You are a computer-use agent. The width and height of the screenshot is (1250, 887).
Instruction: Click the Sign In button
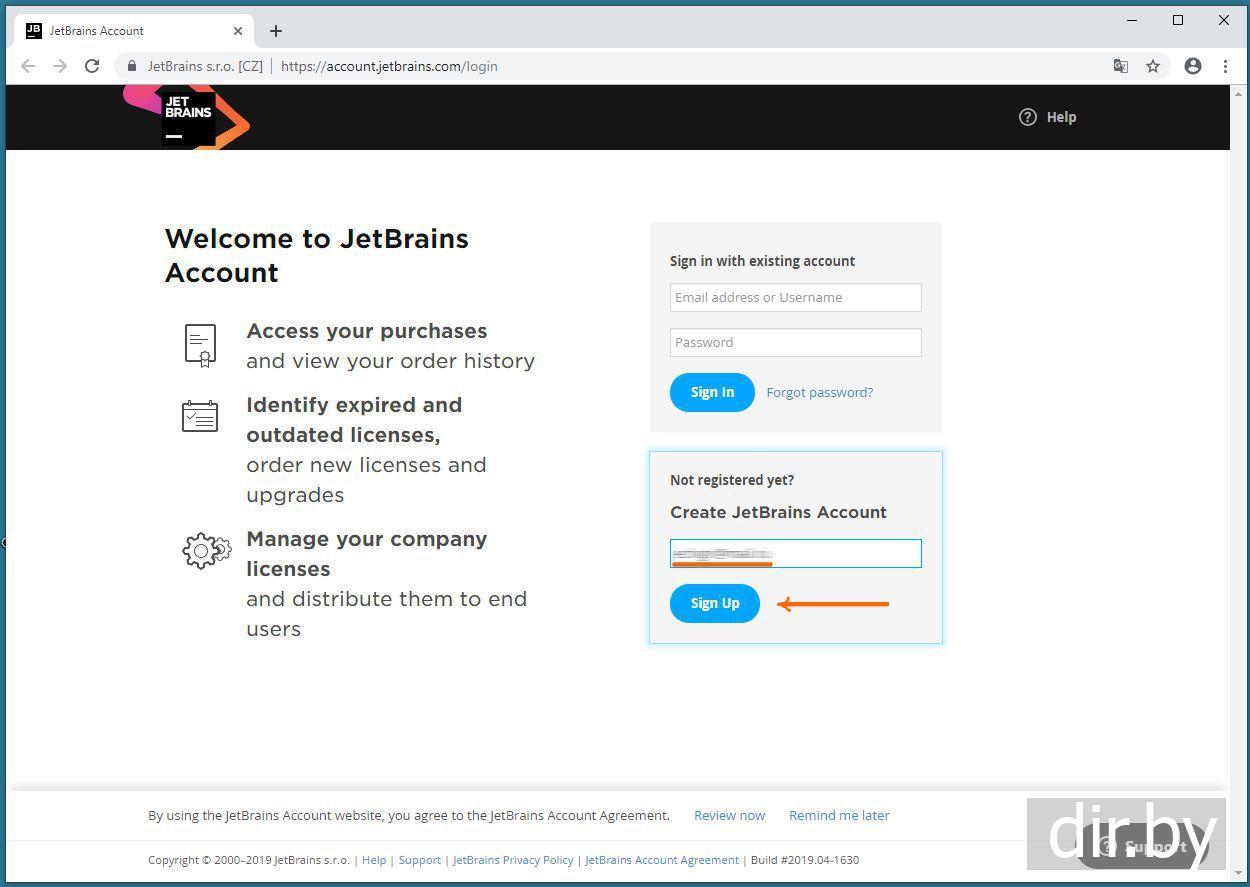click(712, 392)
